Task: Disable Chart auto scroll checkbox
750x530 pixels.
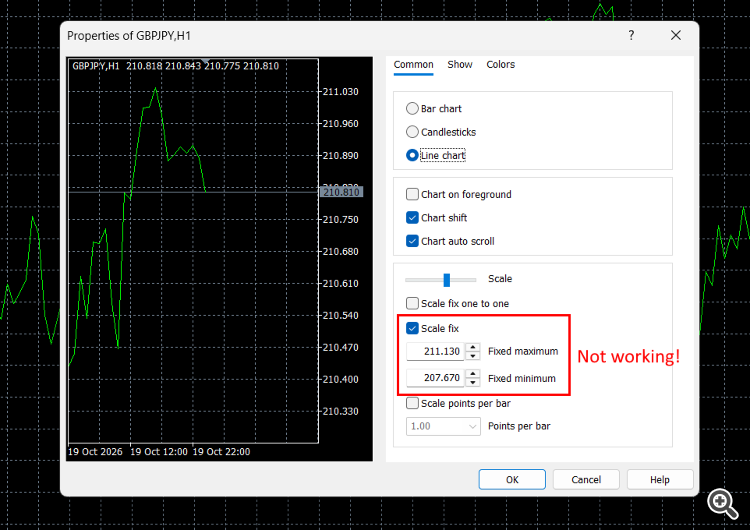Action: [x=412, y=241]
